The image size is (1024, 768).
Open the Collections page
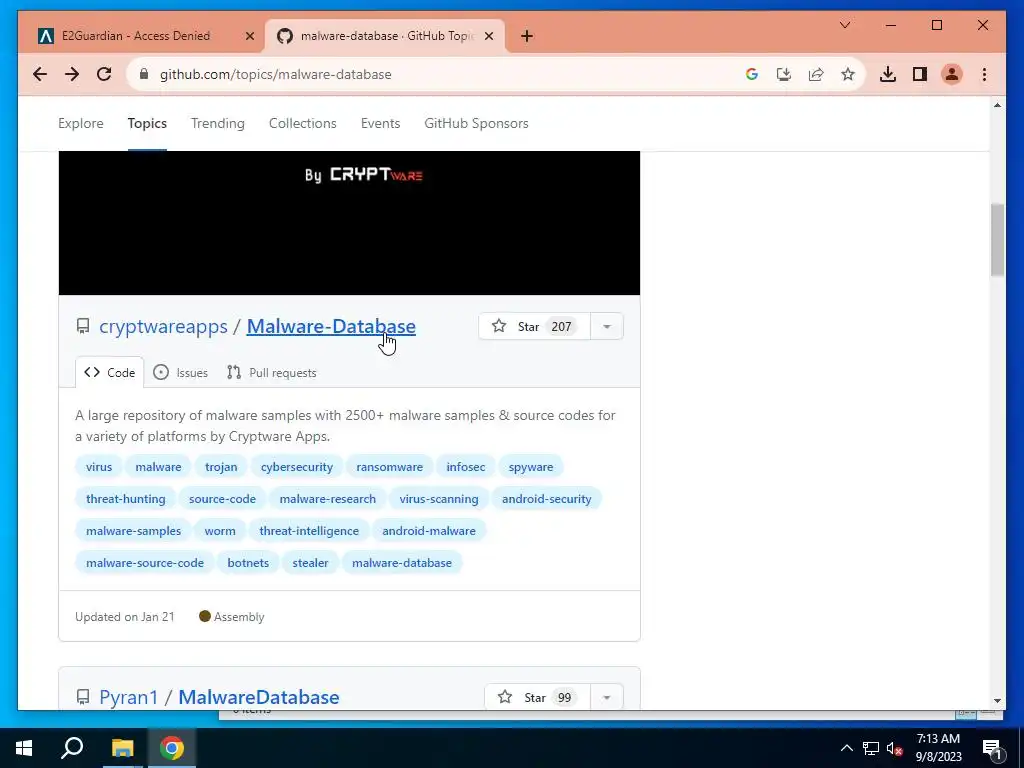point(302,123)
